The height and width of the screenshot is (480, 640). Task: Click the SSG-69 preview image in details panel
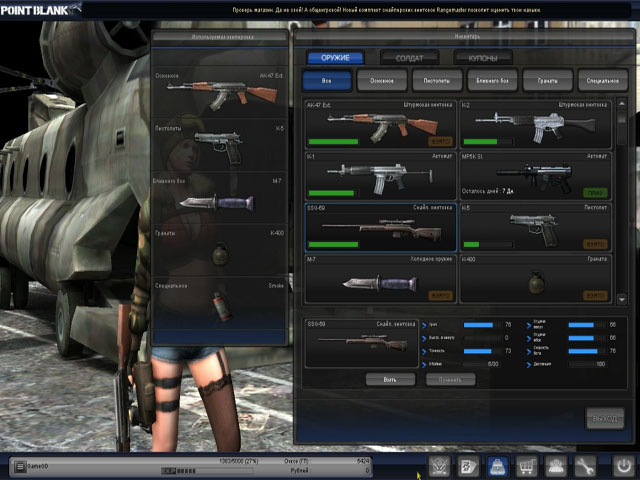[x=362, y=343]
